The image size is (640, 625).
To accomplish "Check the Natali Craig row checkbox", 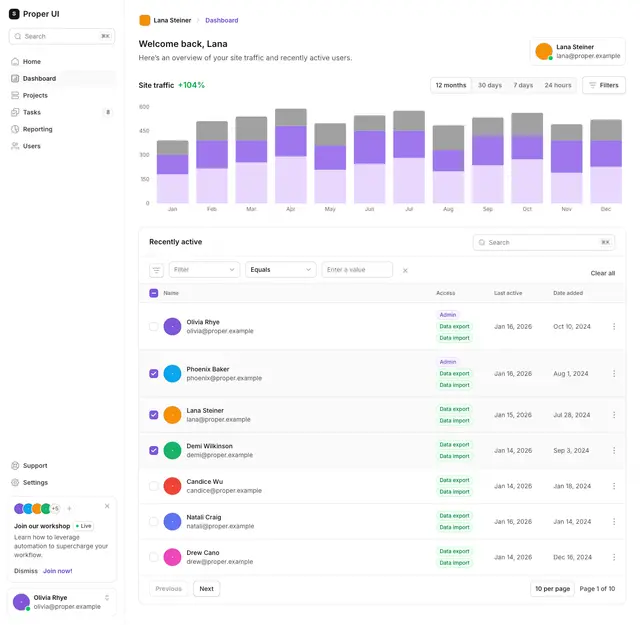I will pyautogui.click(x=153, y=522).
